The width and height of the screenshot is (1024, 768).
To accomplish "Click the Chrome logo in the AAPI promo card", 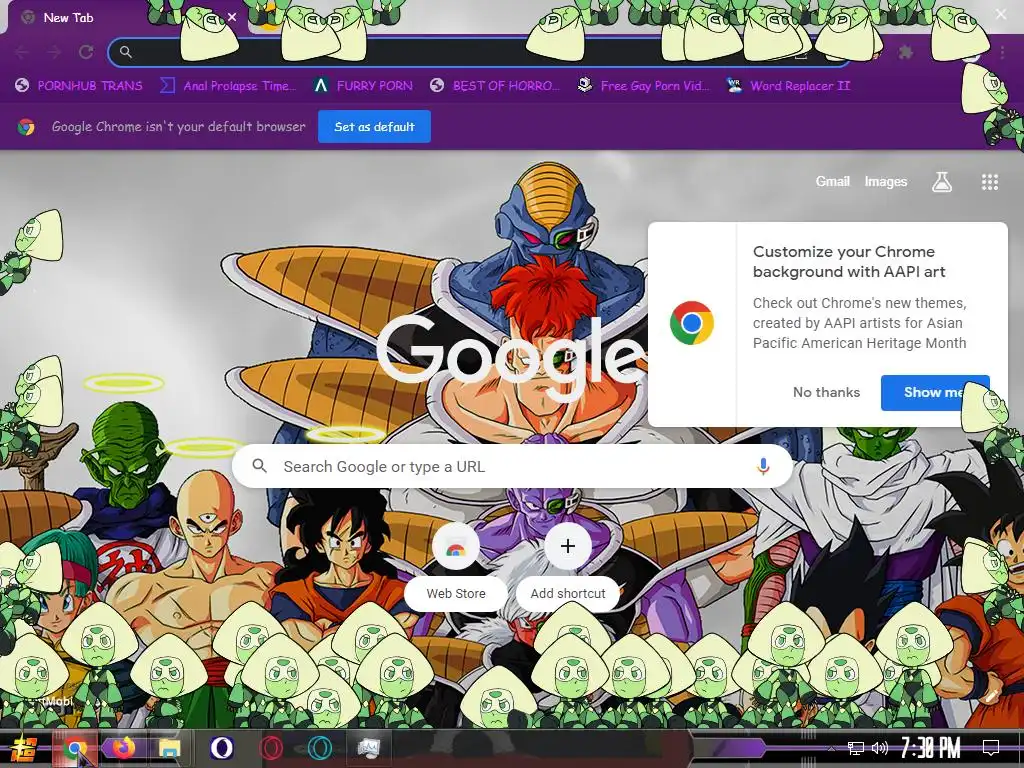I will [692, 323].
